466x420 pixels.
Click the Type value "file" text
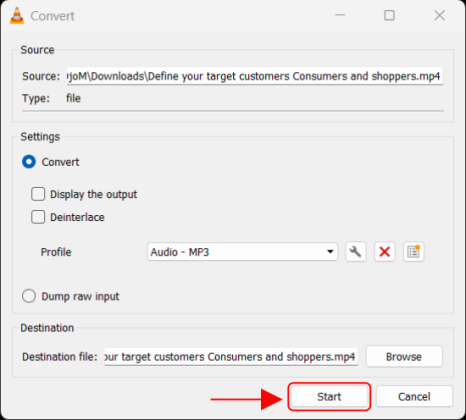click(73, 98)
